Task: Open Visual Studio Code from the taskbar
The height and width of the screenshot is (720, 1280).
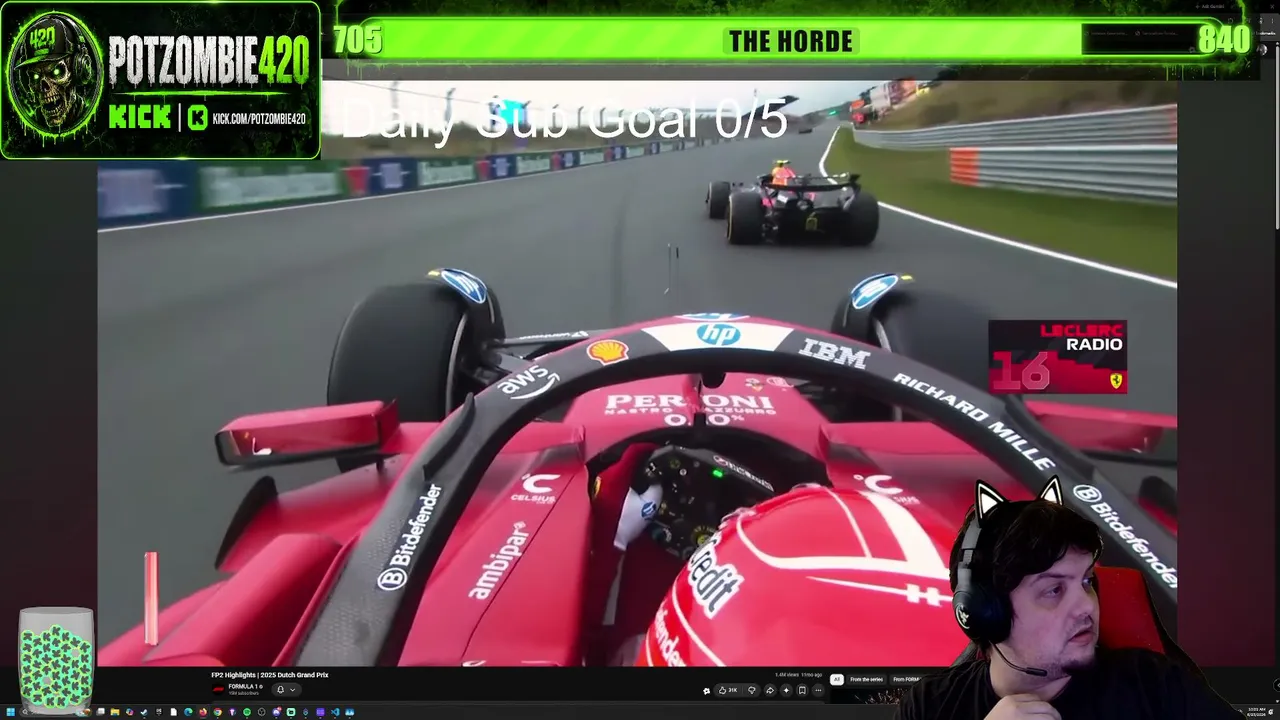Action: [335, 712]
